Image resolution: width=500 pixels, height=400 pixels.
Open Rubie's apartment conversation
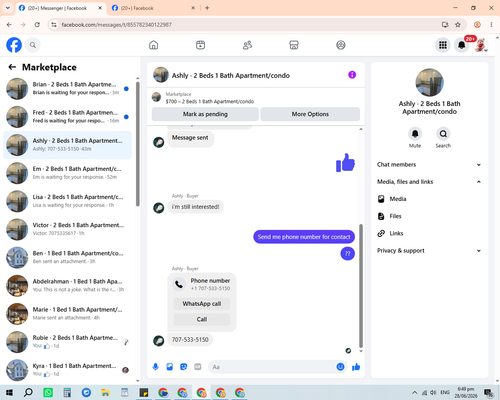[68, 342]
